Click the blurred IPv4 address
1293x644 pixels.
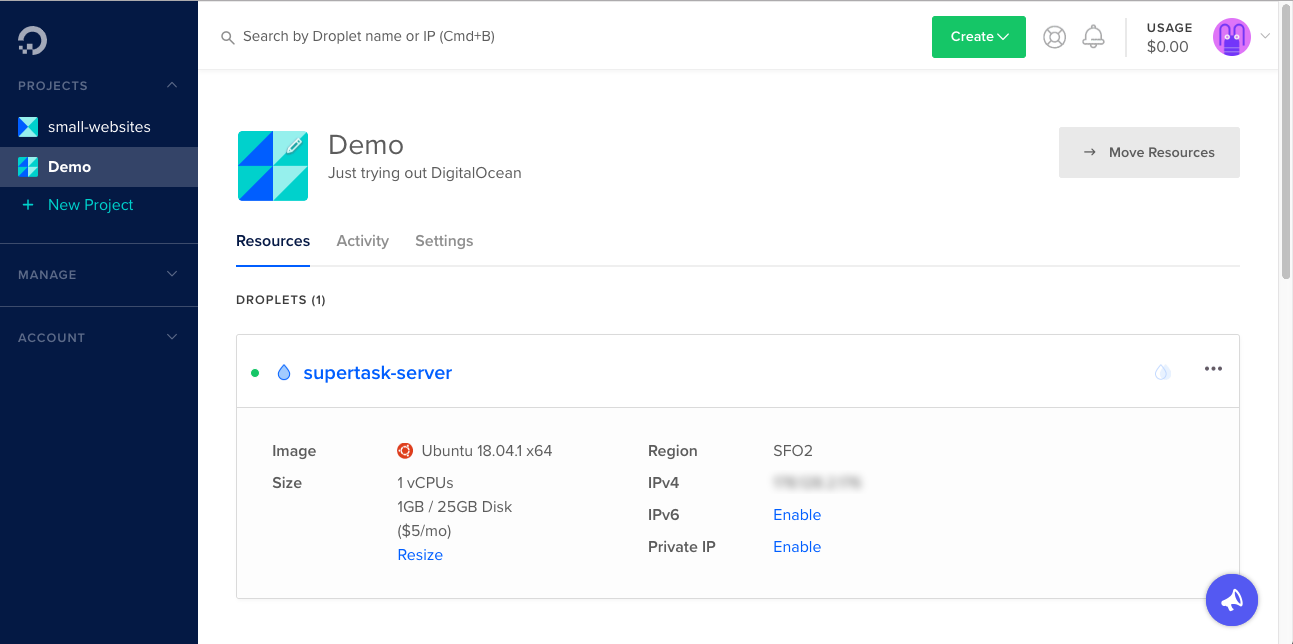(x=817, y=483)
